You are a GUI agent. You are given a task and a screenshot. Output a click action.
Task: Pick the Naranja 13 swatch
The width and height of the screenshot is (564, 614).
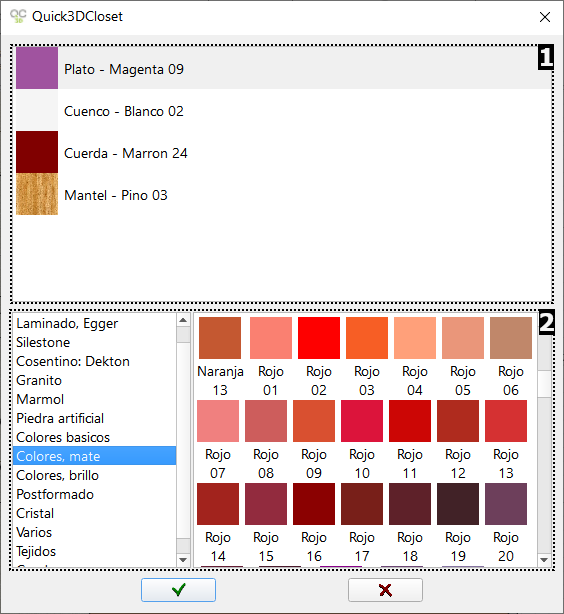point(220,338)
